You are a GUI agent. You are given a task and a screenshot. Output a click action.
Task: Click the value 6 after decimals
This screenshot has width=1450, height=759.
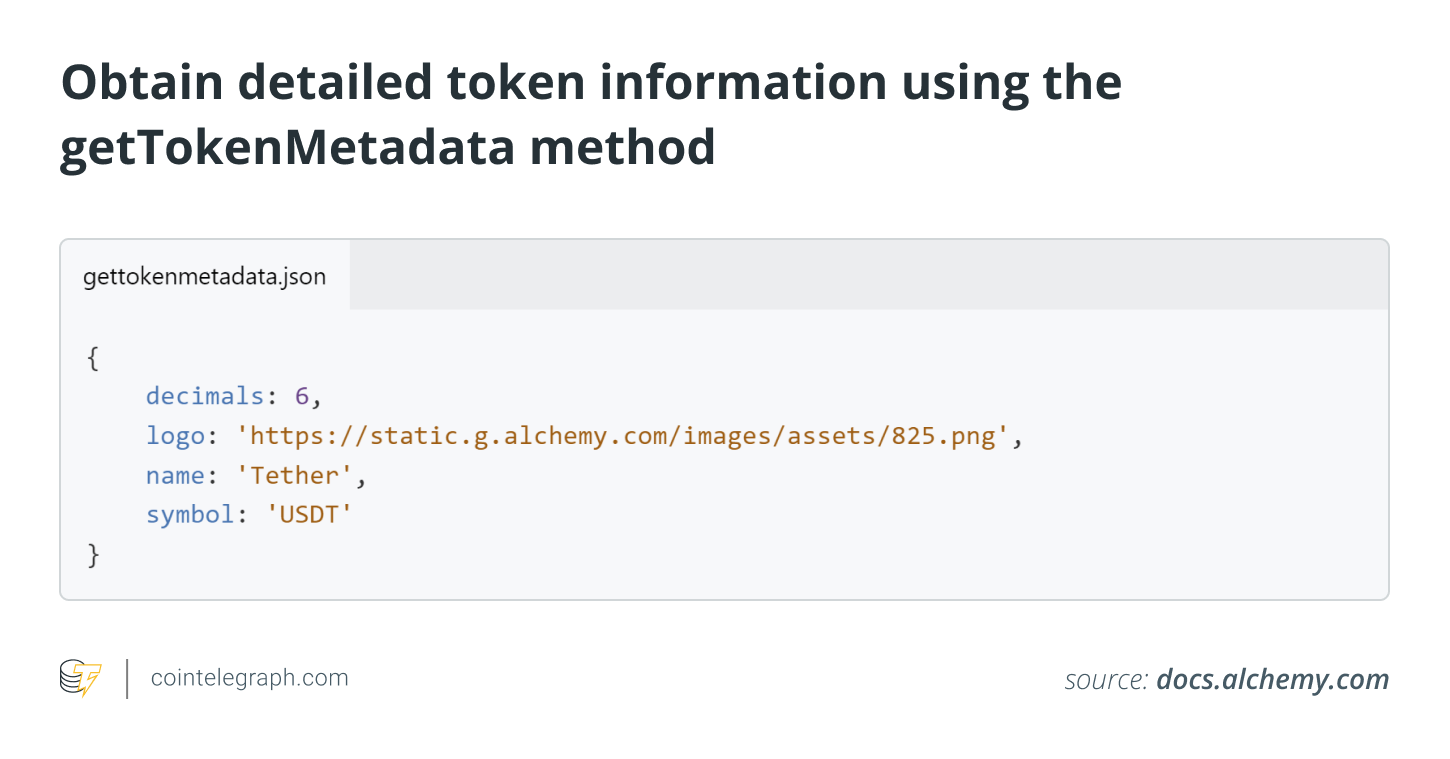point(301,396)
